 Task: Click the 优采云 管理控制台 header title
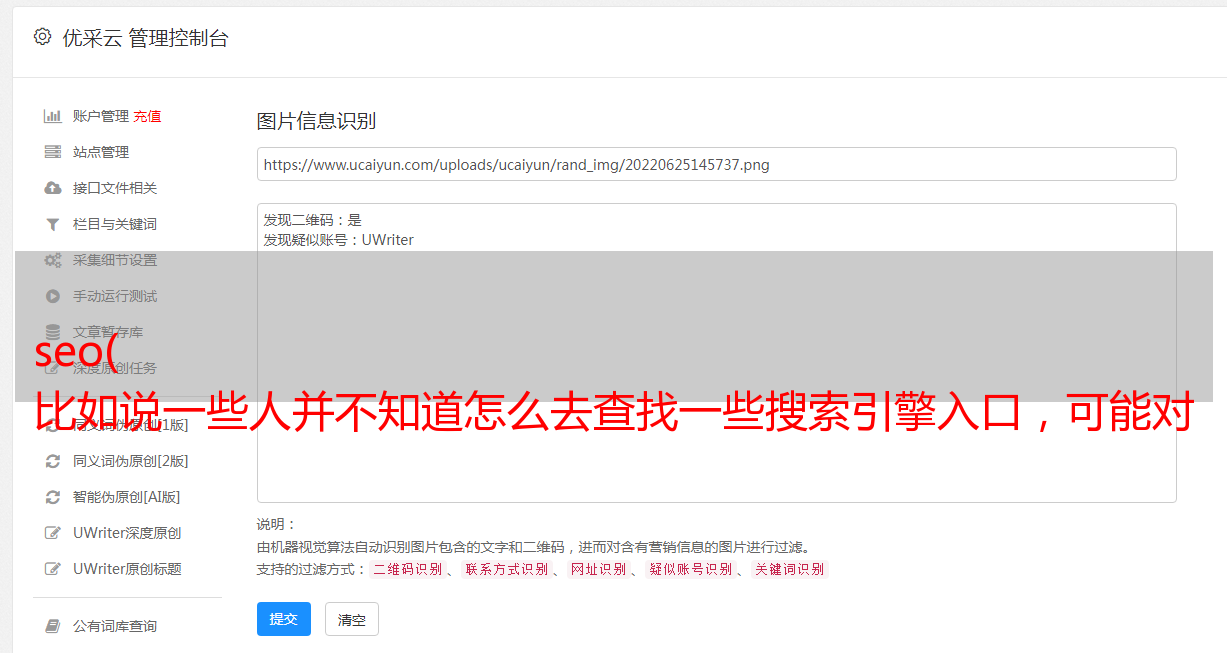click(145, 38)
